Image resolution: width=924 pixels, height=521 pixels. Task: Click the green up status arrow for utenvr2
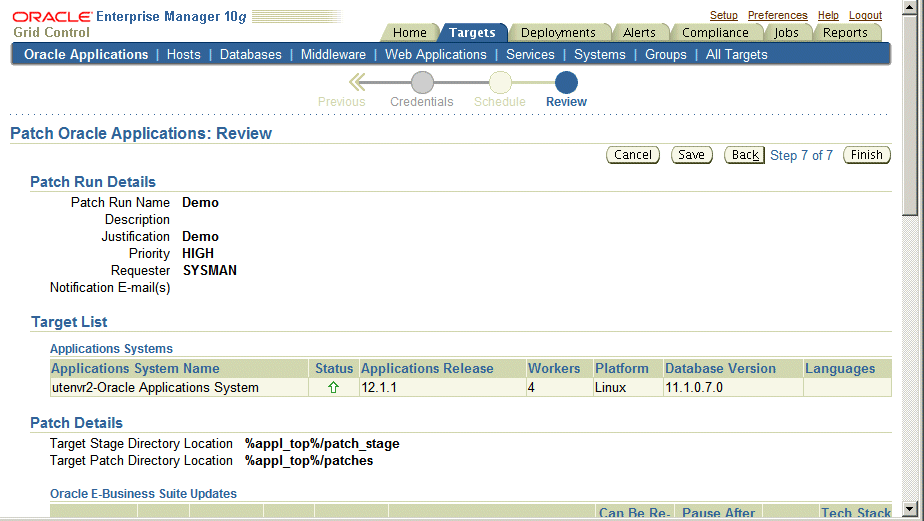[x=334, y=387]
